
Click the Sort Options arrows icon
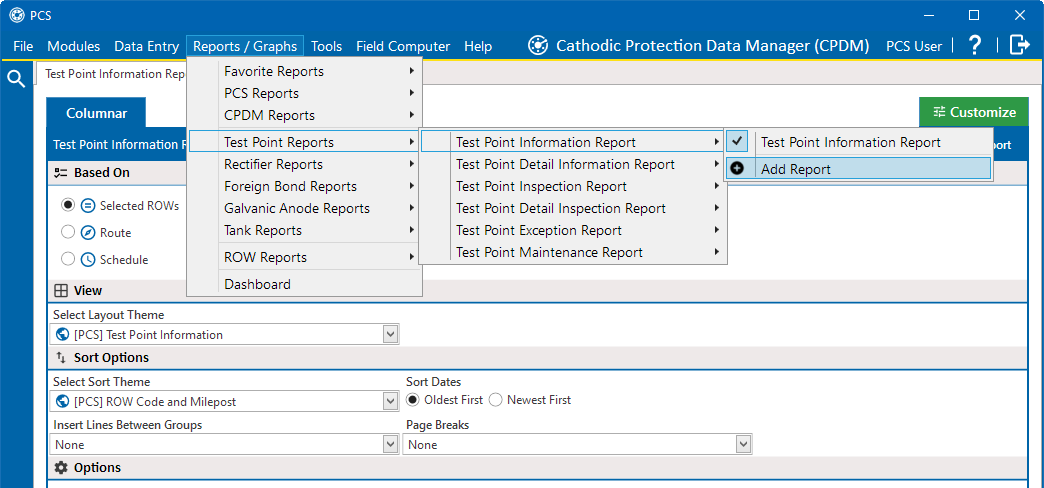tap(61, 358)
